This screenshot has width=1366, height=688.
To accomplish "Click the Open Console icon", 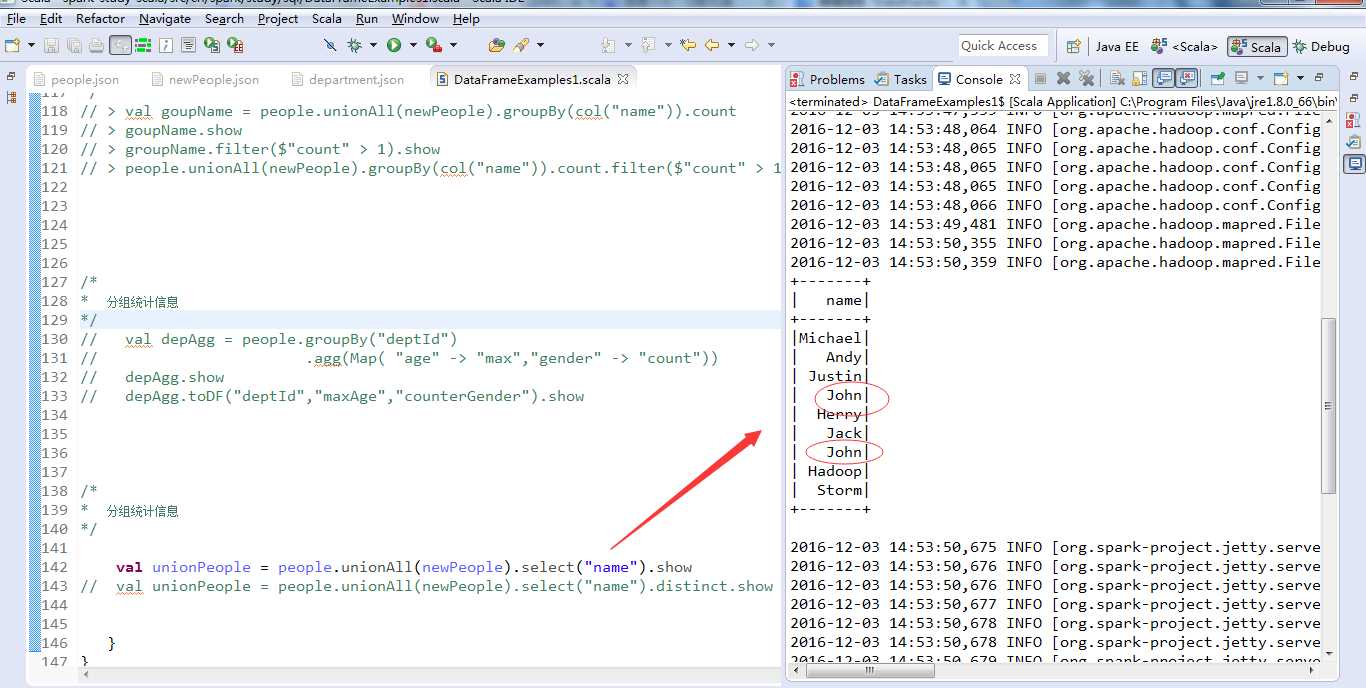I will [1280, 78].
